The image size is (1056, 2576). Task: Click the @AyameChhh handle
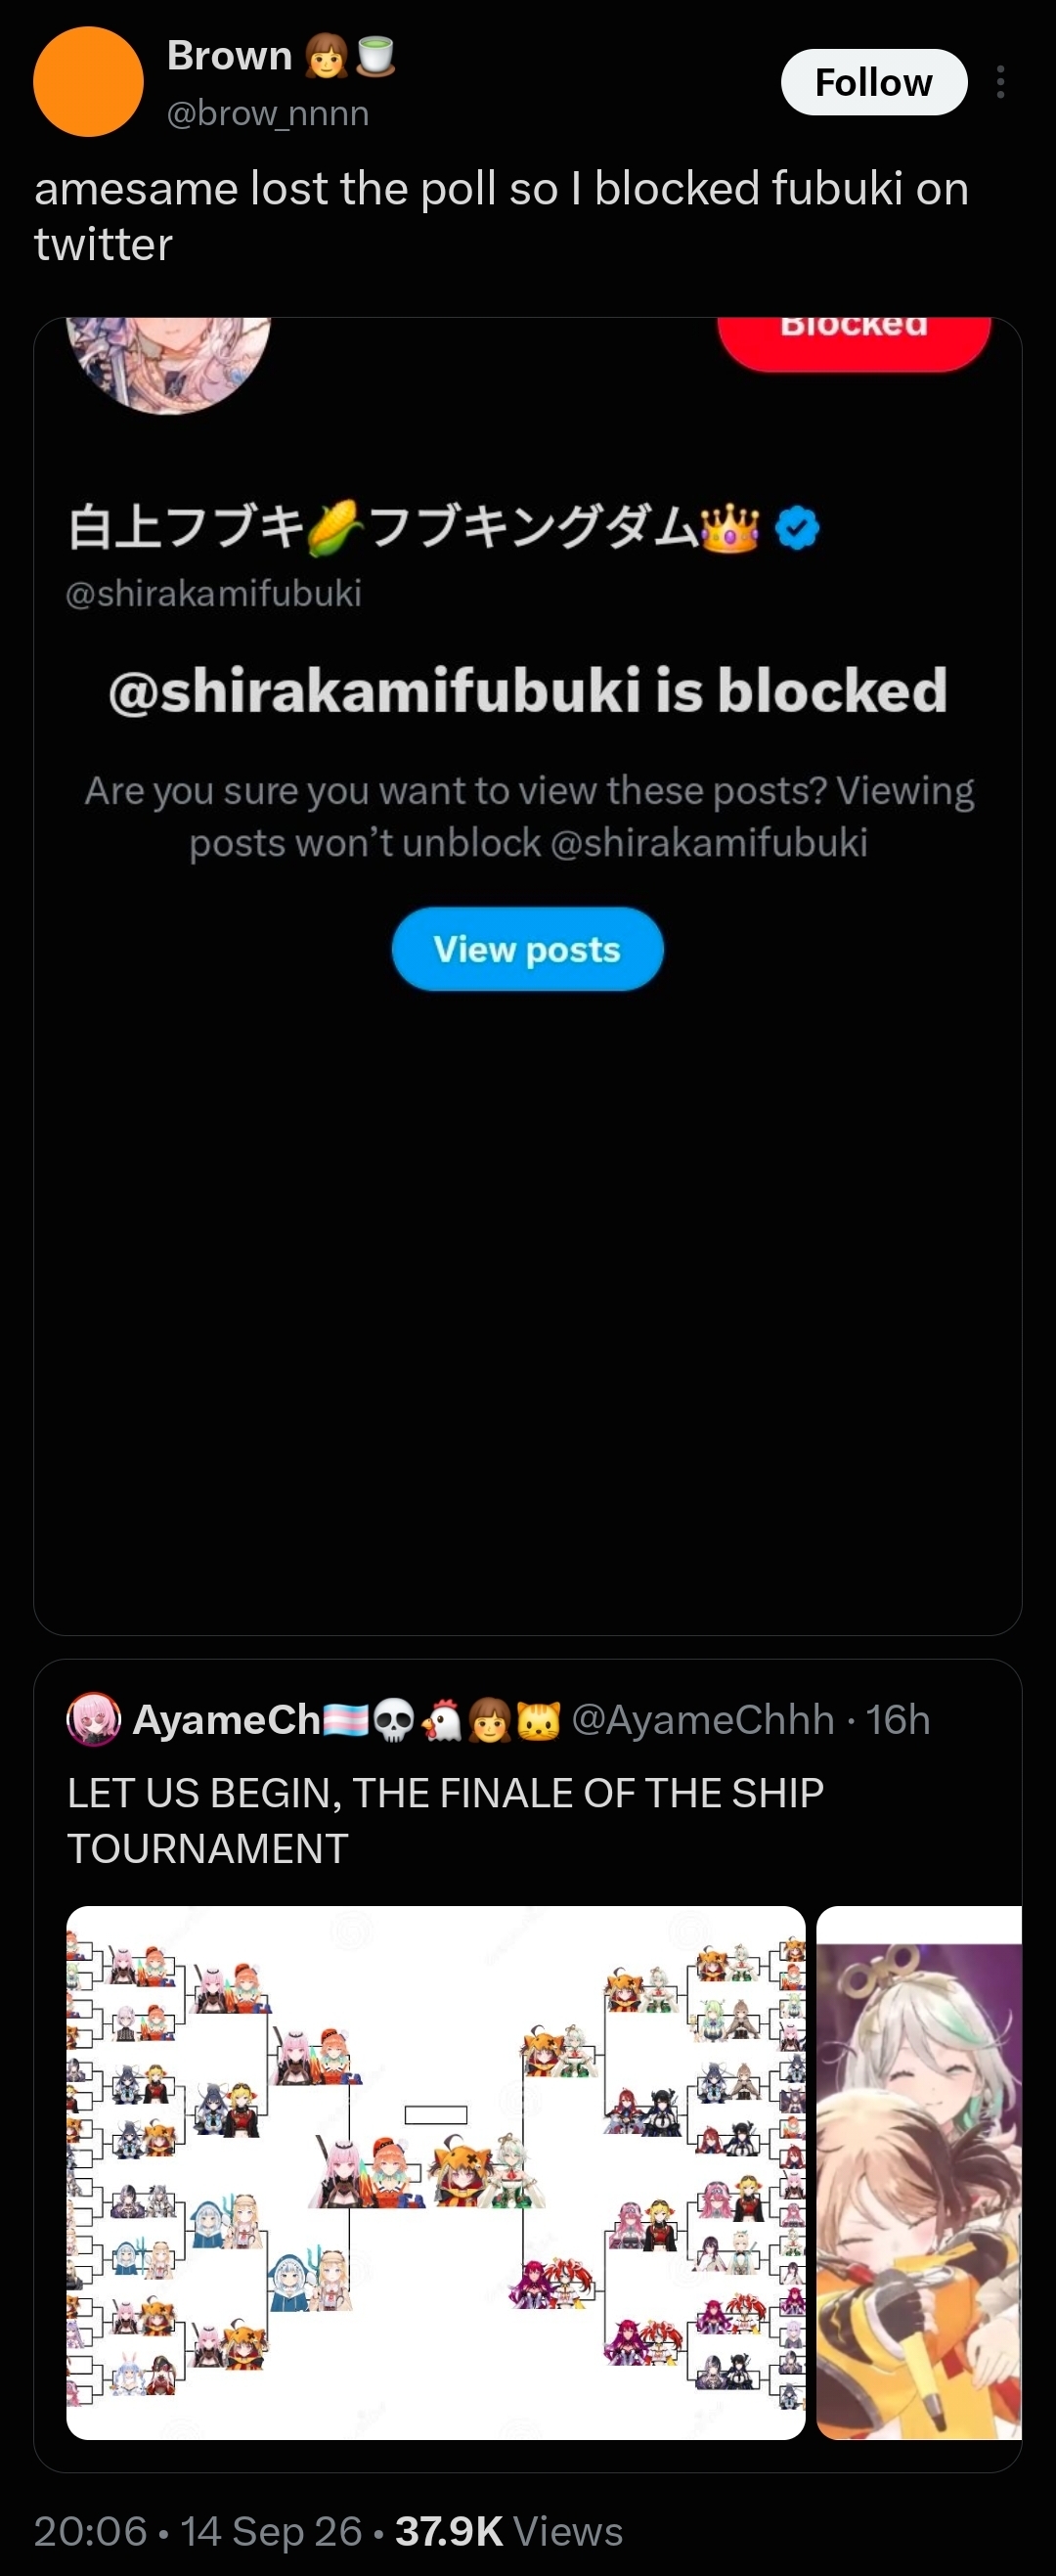pos(703,1719)
